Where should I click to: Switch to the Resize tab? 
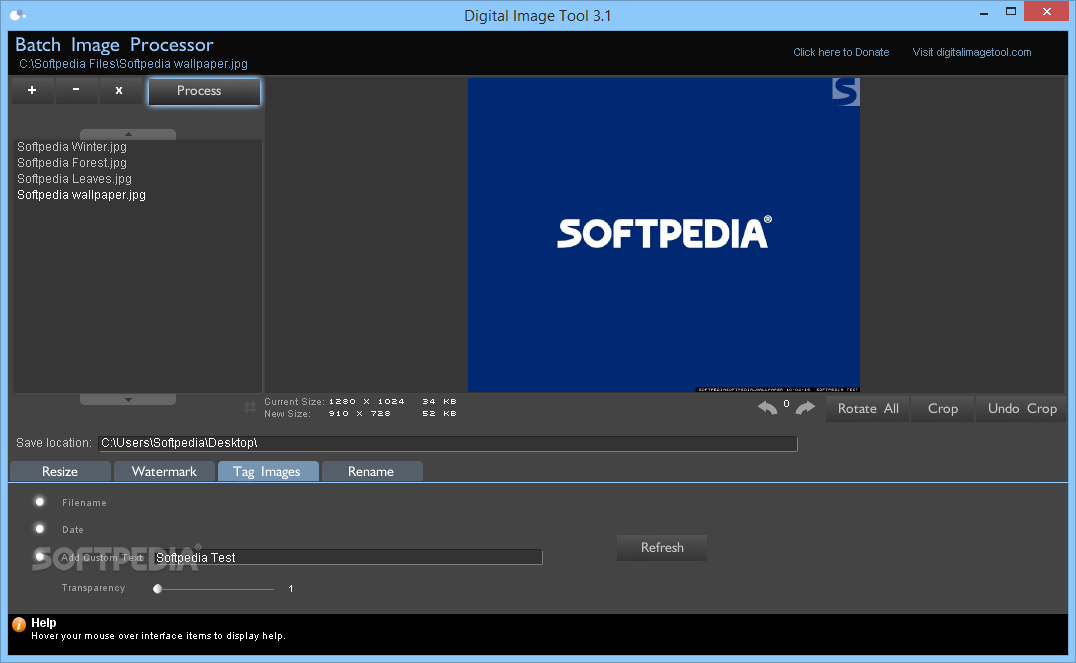(60, 472)
